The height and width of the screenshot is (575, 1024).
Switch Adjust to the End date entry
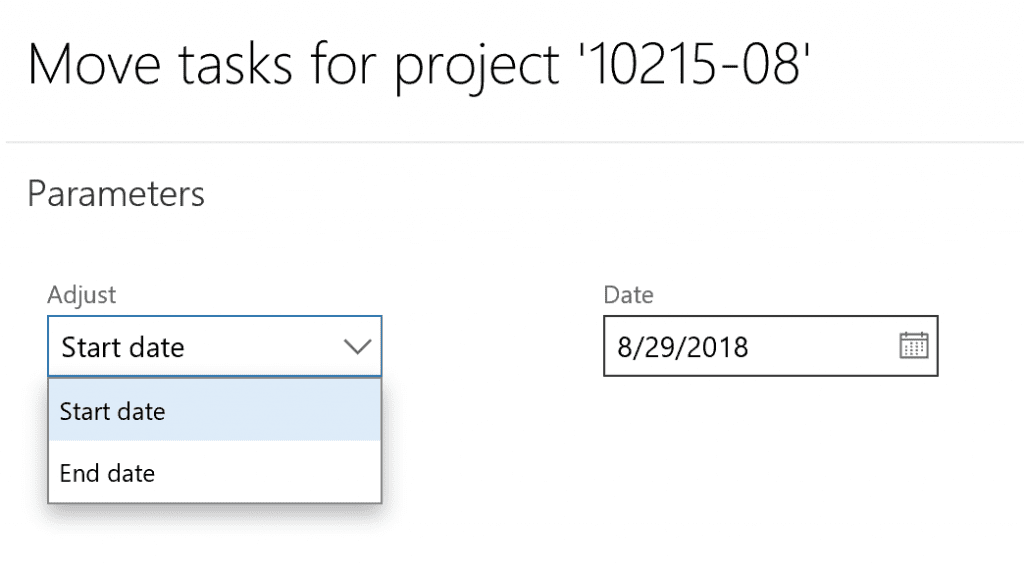[108, 472]
